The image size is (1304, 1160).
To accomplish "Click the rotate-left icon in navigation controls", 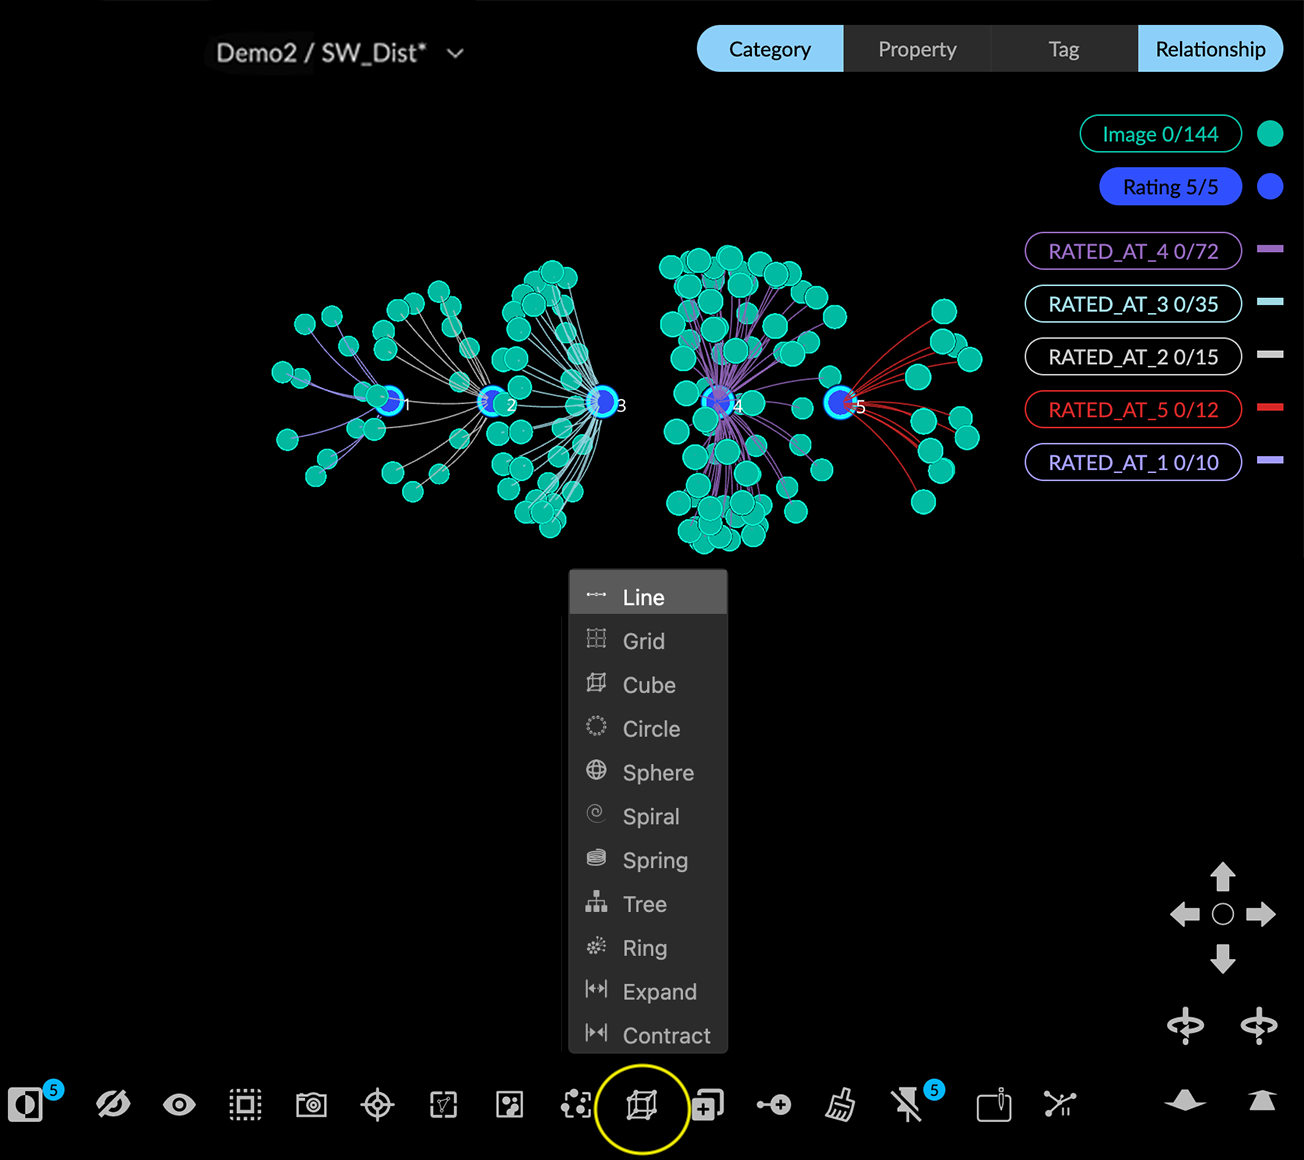I will pos(1185,1026).
